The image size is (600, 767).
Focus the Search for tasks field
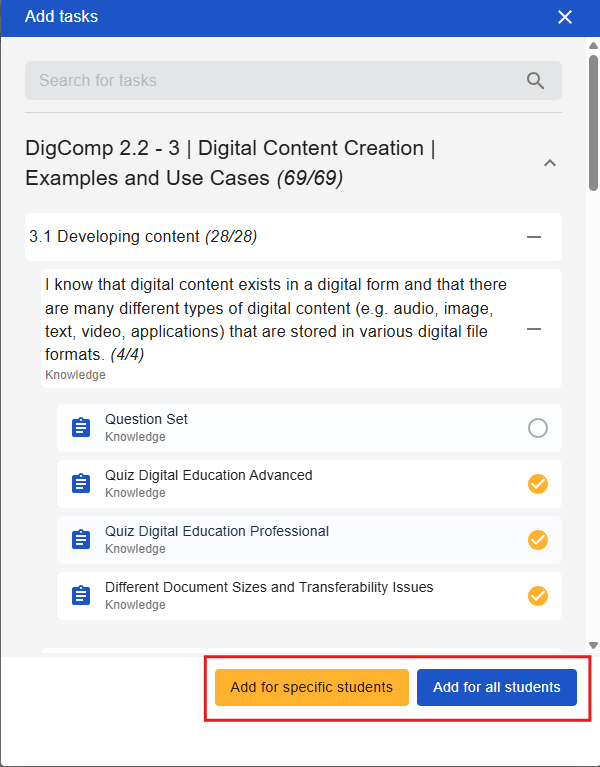pos(270,81)
